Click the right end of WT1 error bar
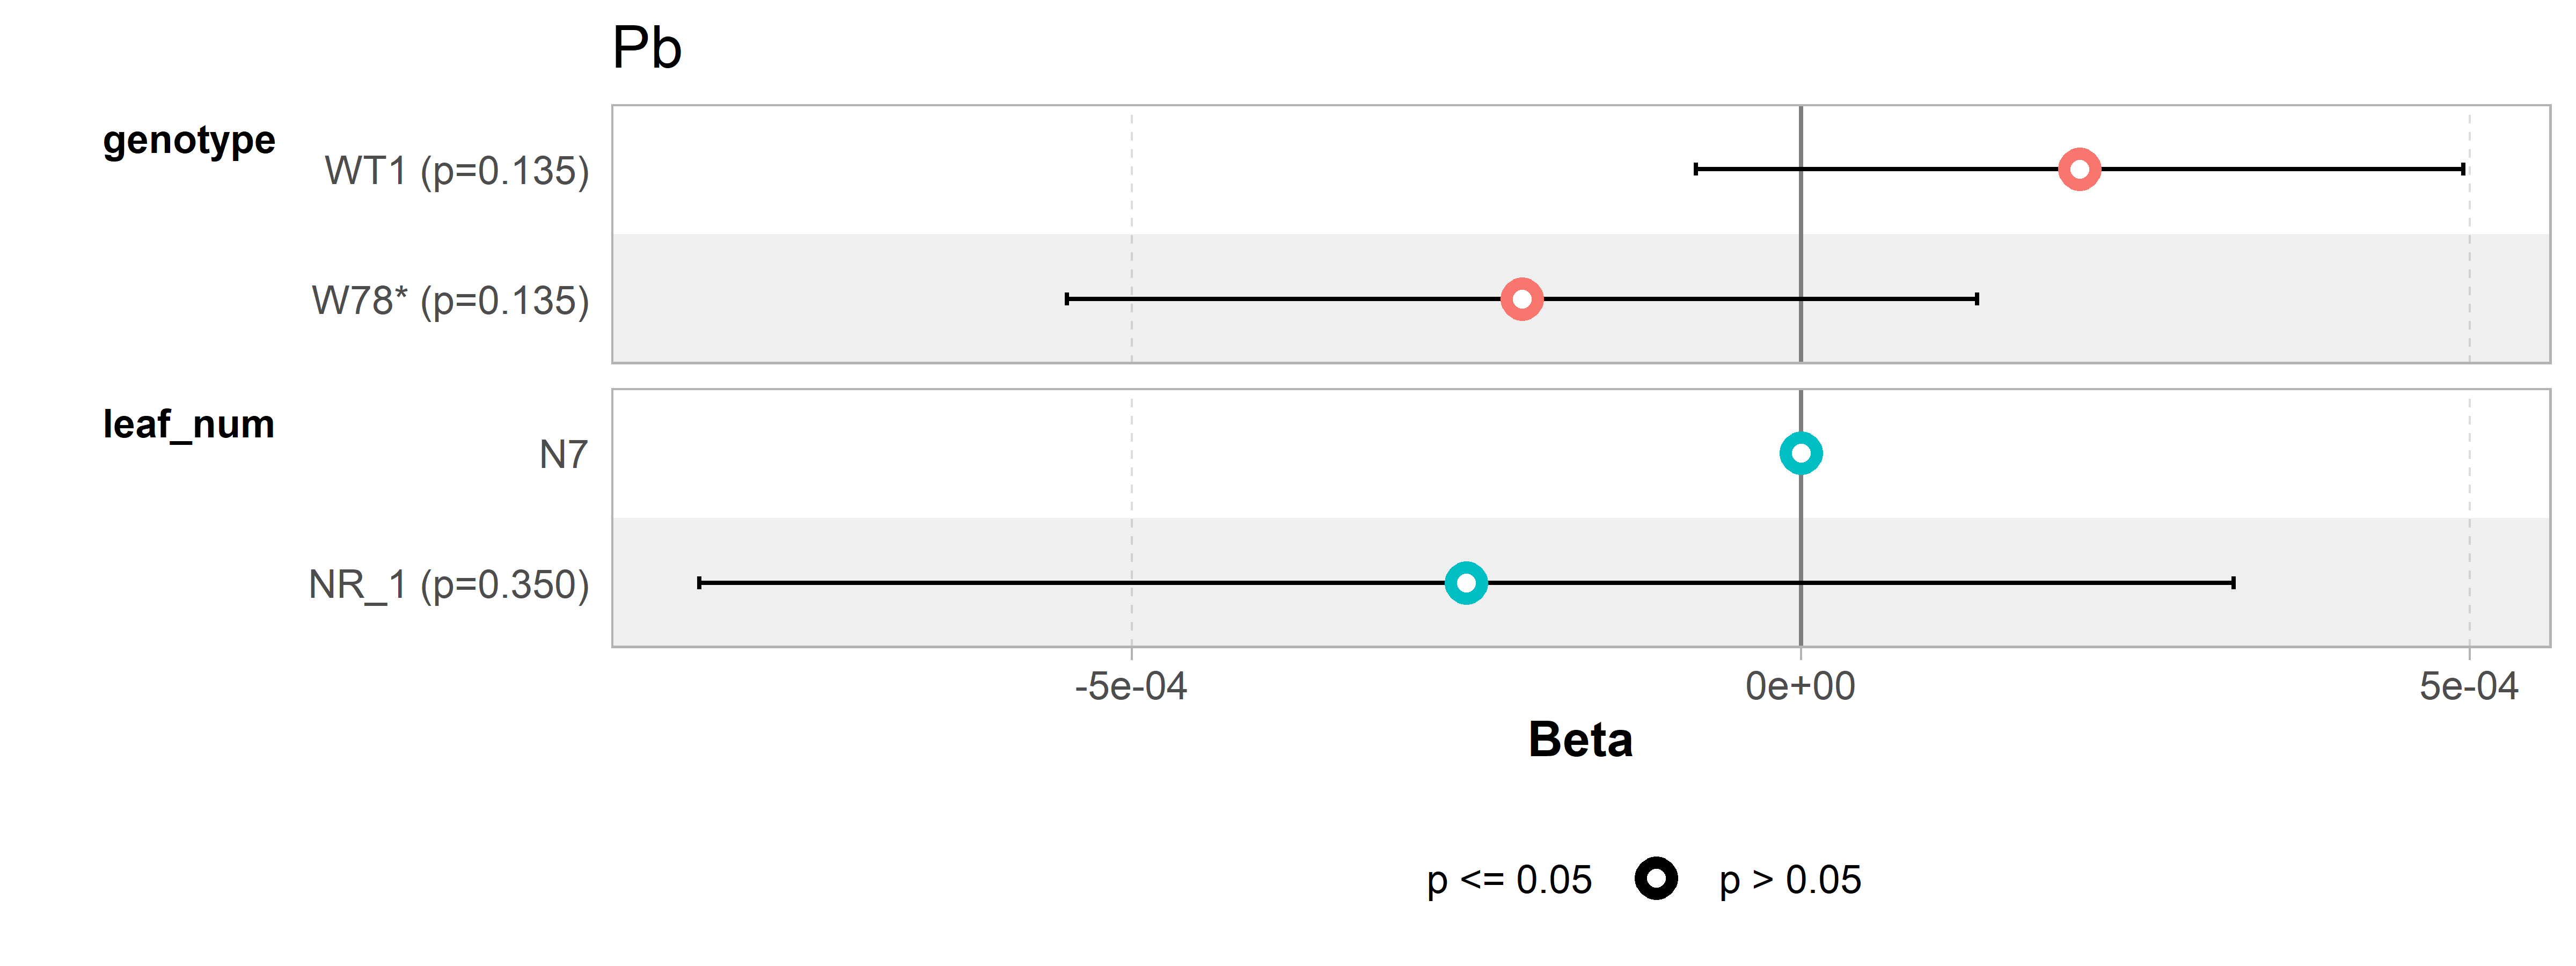This screenshot has width=2576, height=966. 2463,169
